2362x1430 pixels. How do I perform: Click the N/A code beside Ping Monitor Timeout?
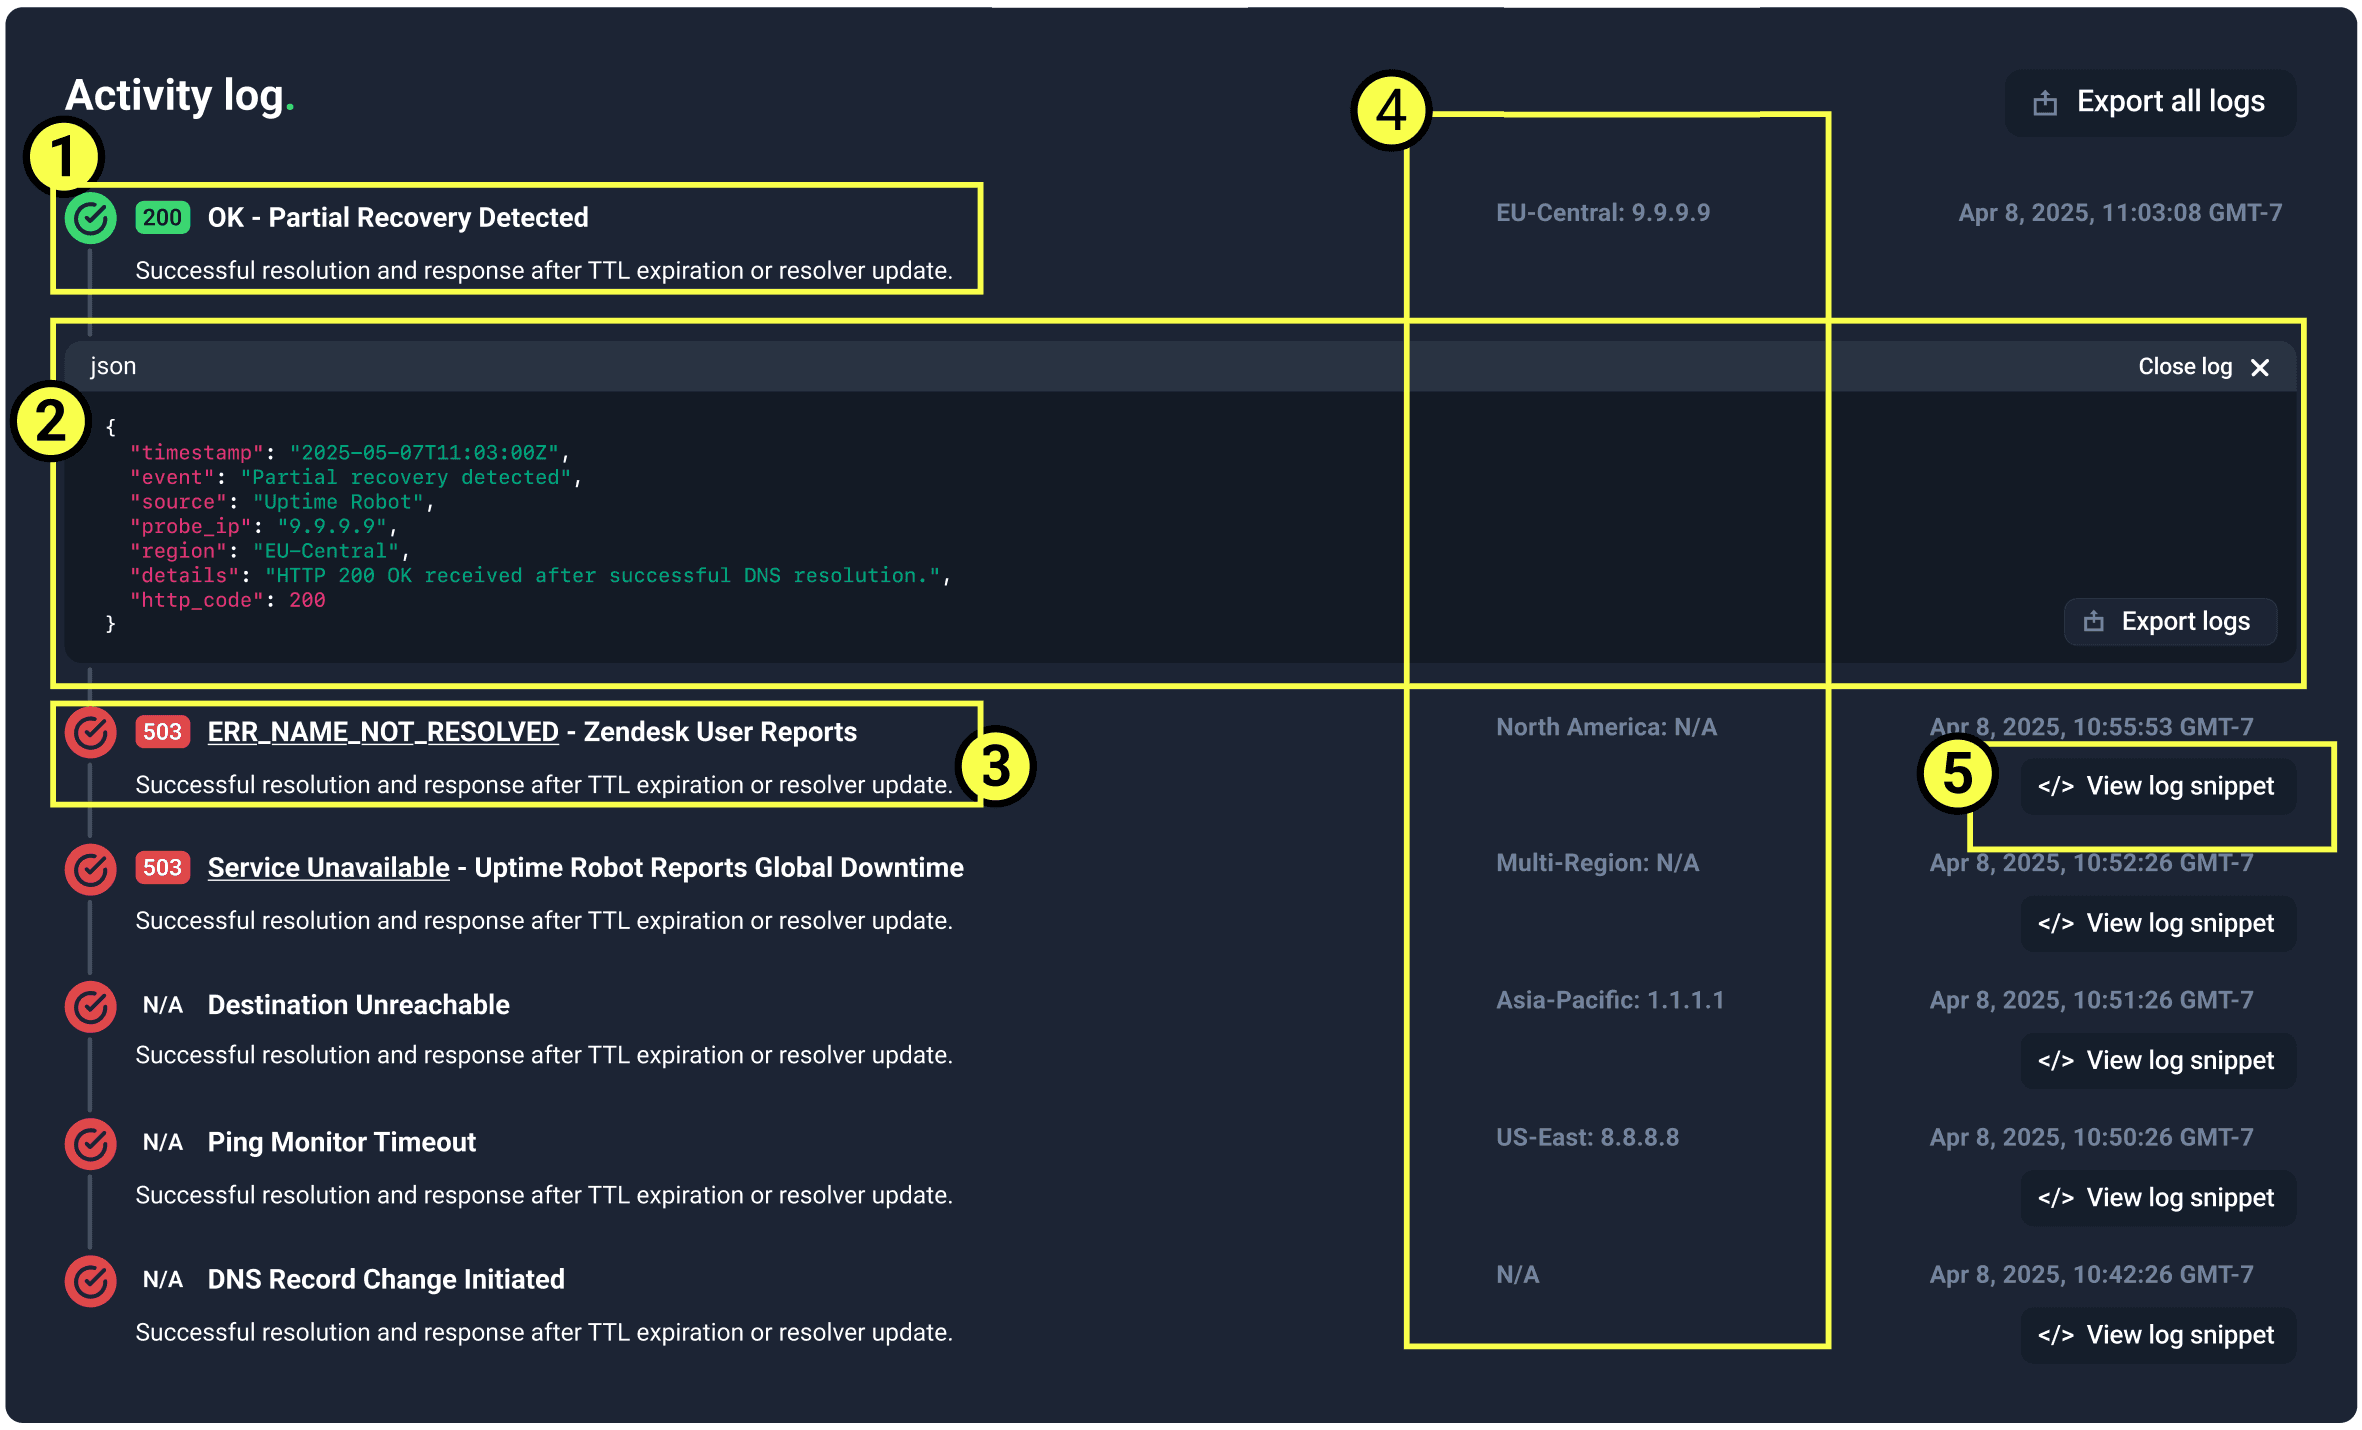162,1142
